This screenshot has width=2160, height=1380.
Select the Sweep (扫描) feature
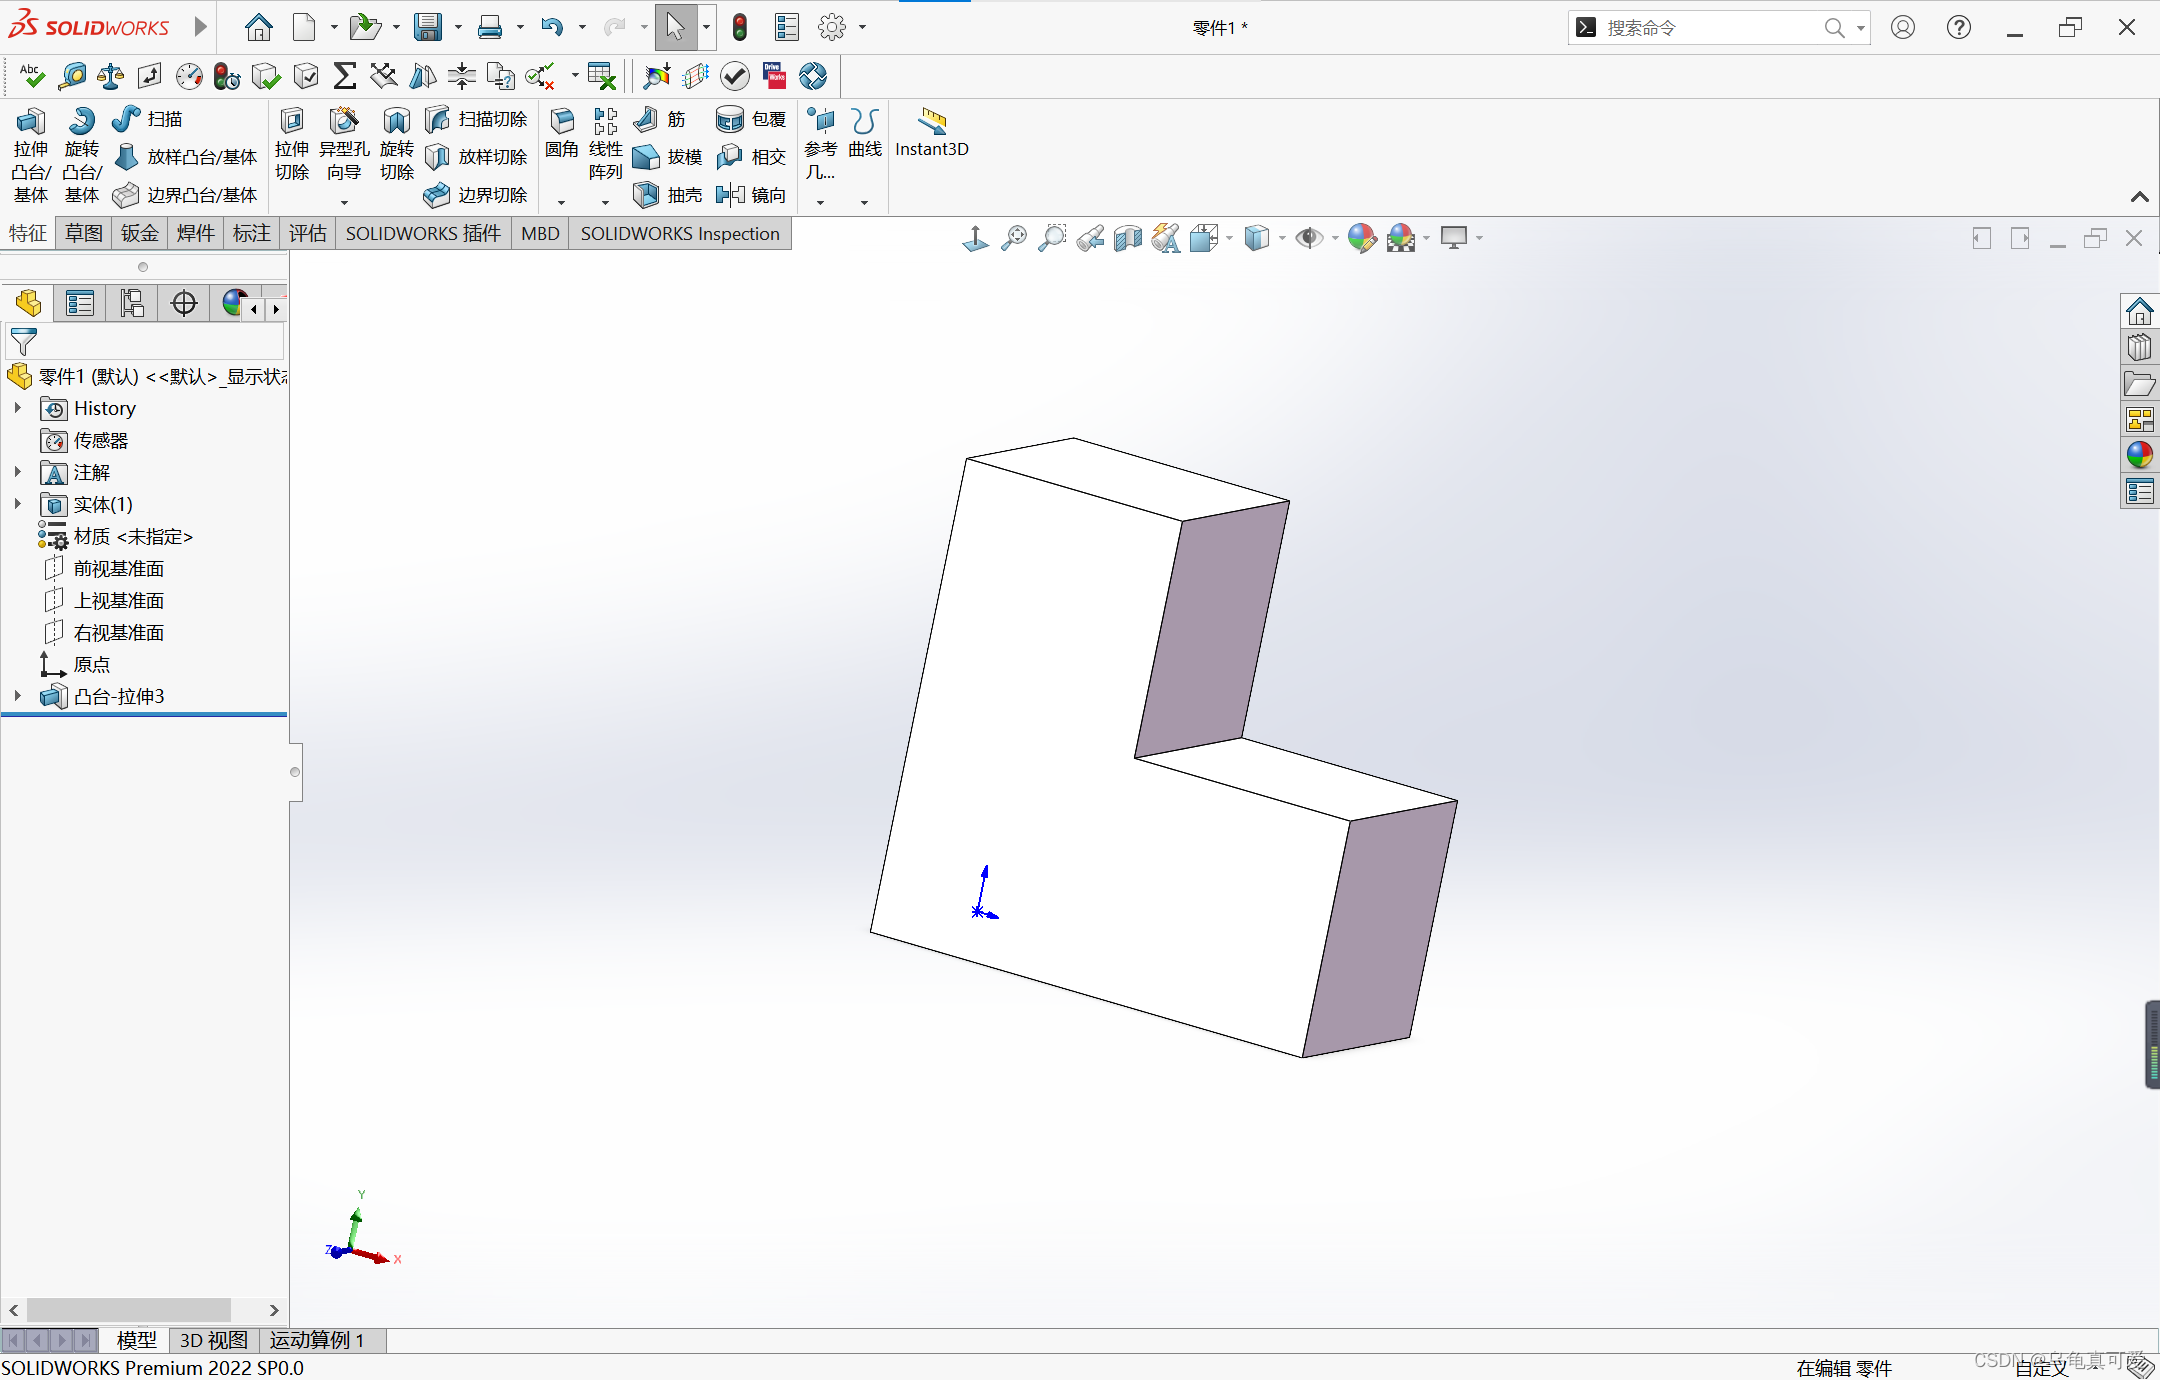(148, 119)
